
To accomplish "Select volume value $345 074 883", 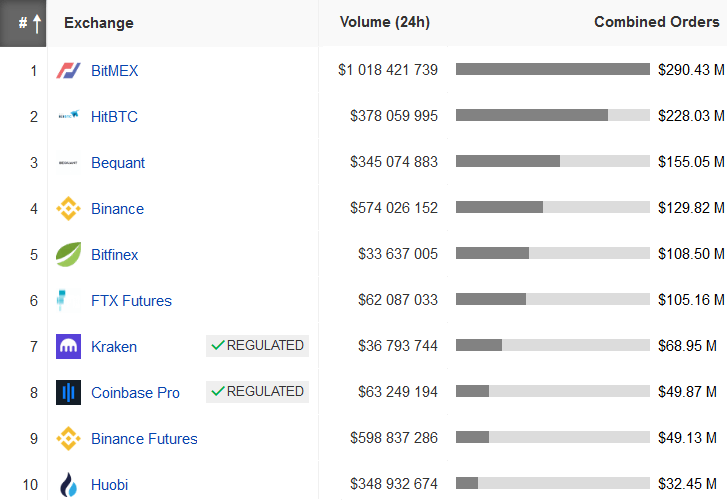I will (x=394, y=161).
